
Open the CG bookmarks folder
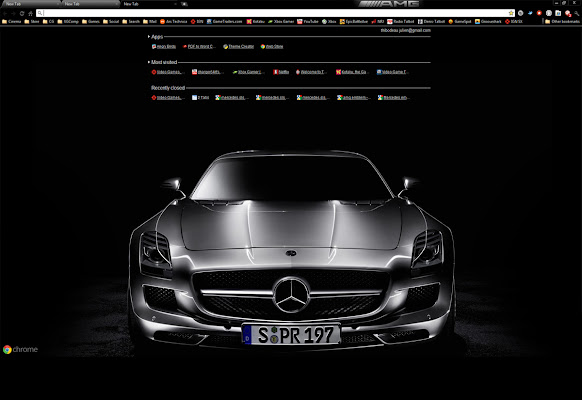coord(48,22)
